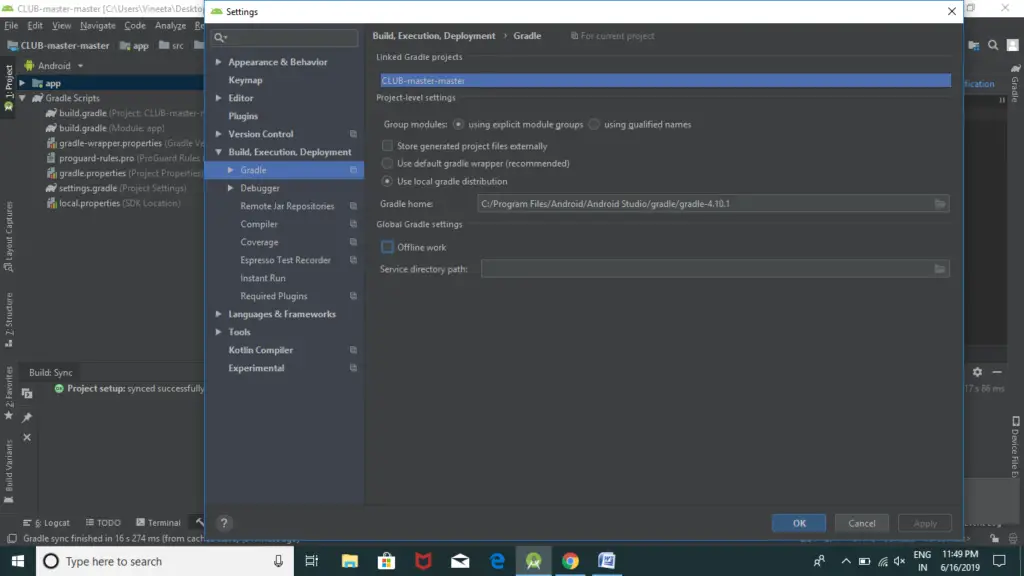Toggle the build view mode icon

point(27,393)
